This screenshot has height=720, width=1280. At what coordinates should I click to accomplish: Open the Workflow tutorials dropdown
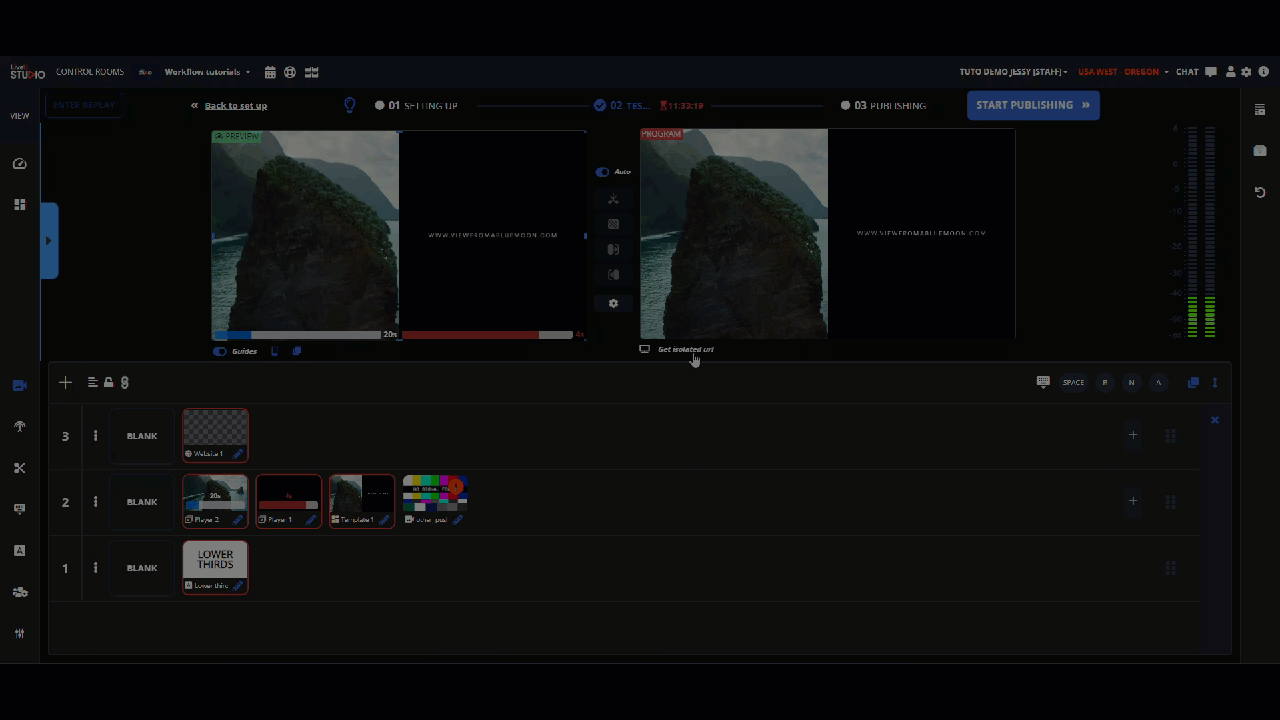(x=208, y=72)
